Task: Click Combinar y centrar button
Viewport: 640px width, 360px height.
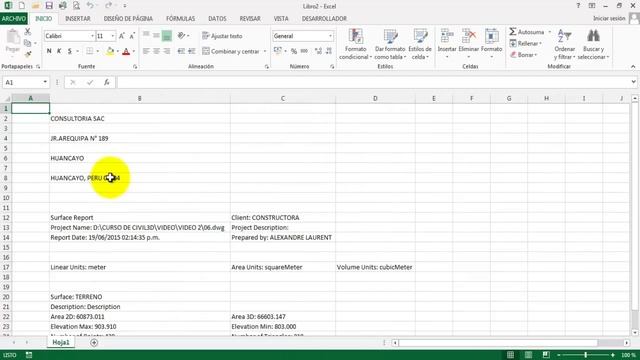Action: pos(231,51)
